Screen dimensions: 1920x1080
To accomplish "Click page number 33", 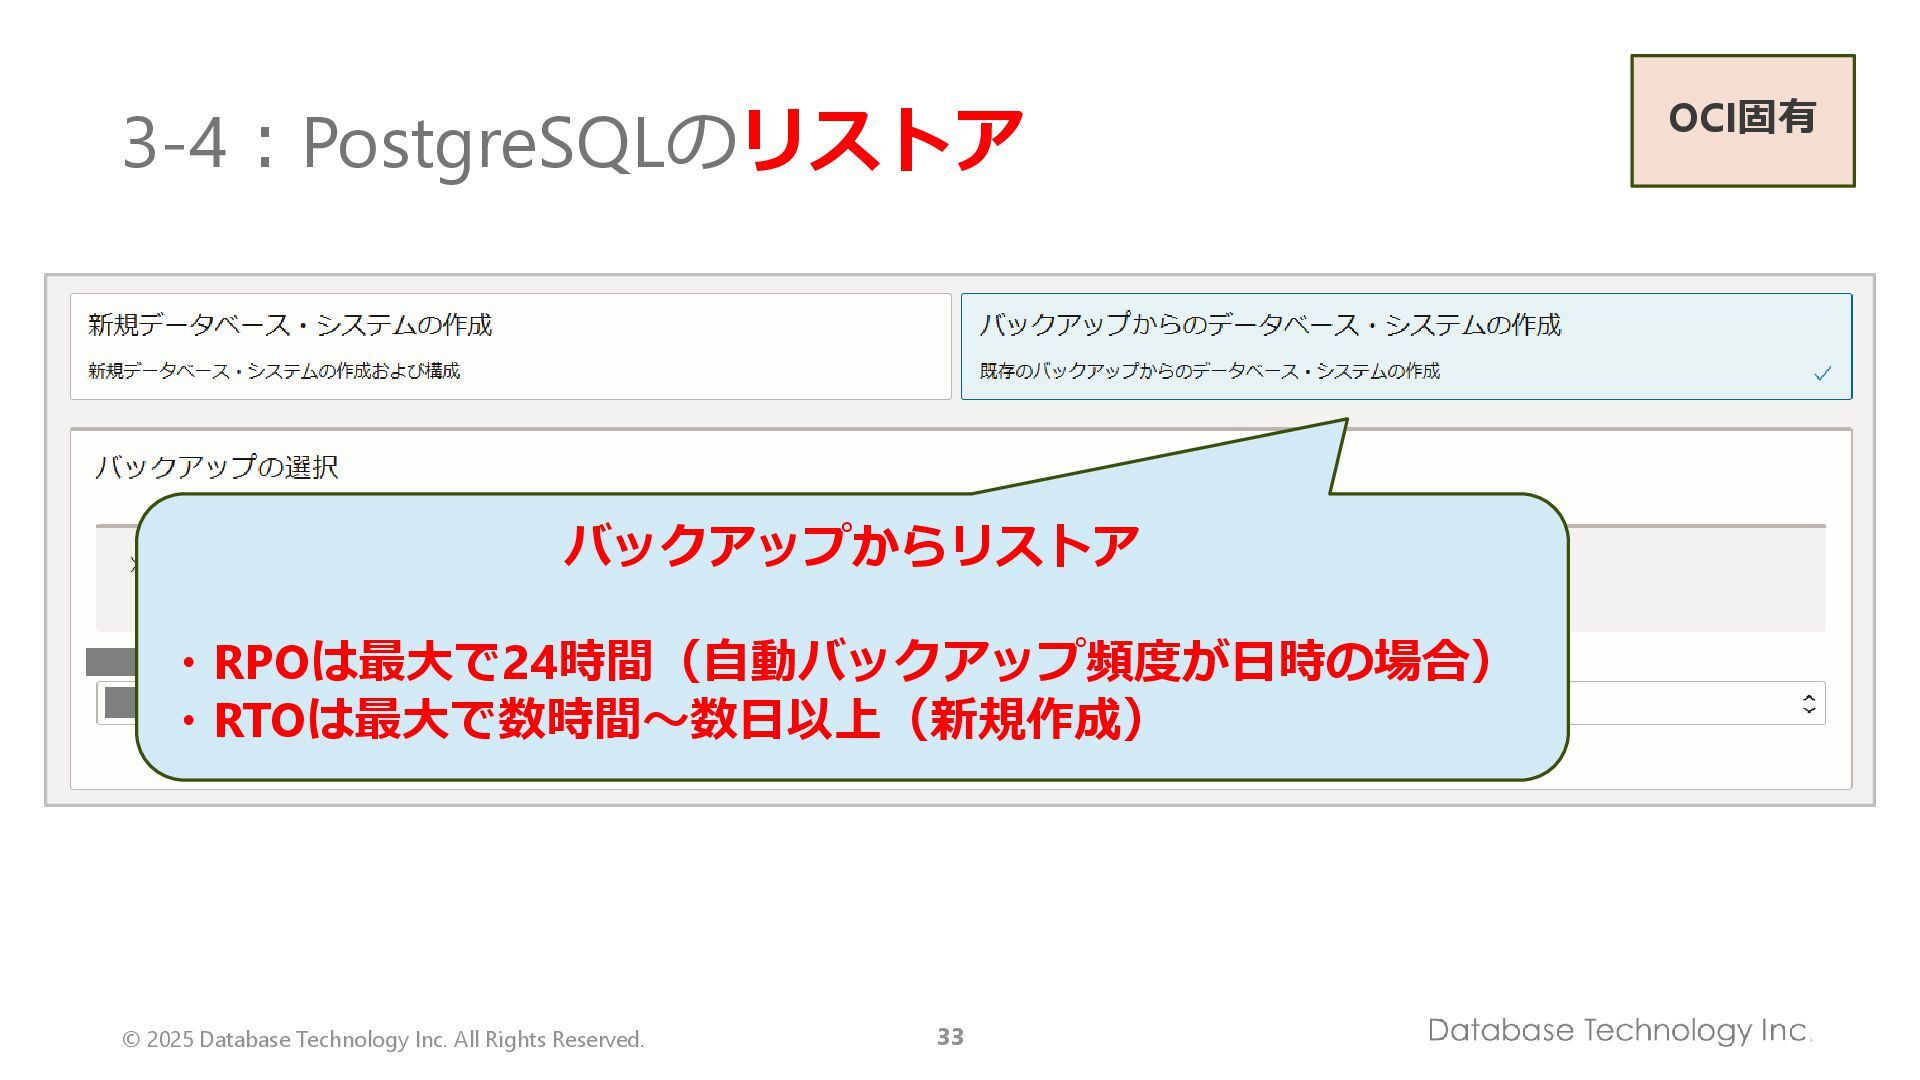I will click(x=950, y=1037).
